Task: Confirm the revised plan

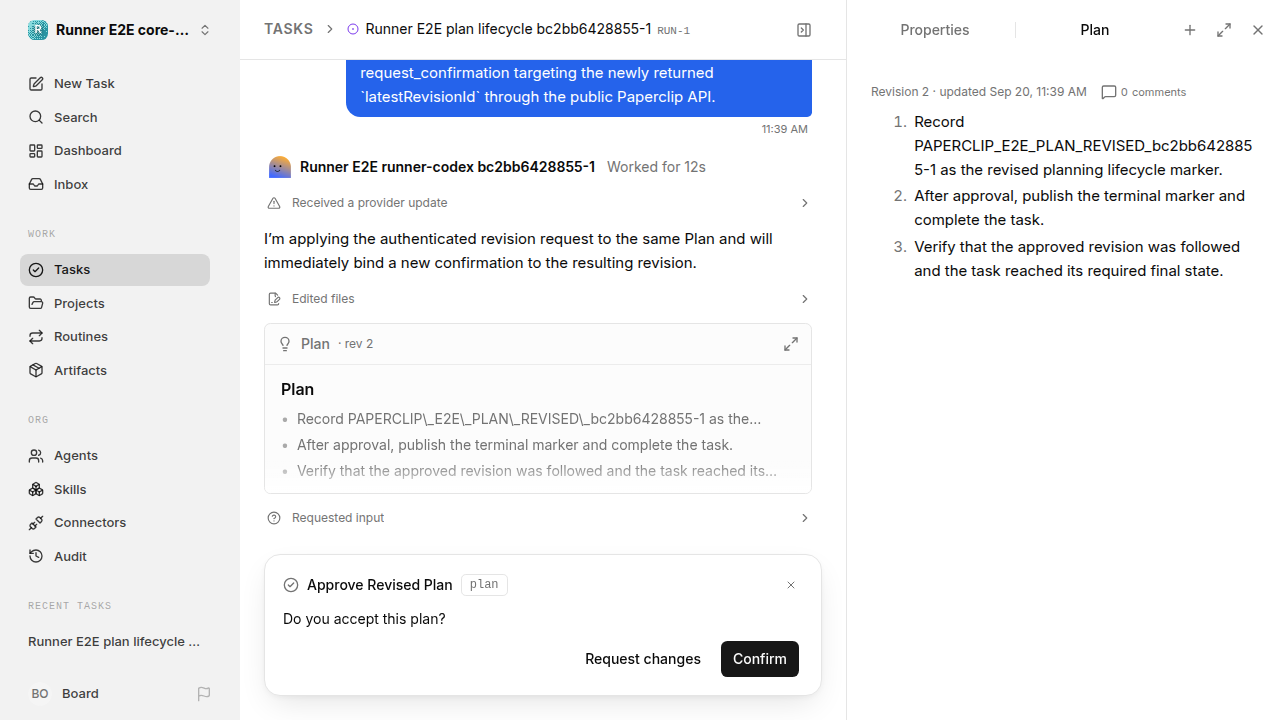Action: (x=760, y=659)
